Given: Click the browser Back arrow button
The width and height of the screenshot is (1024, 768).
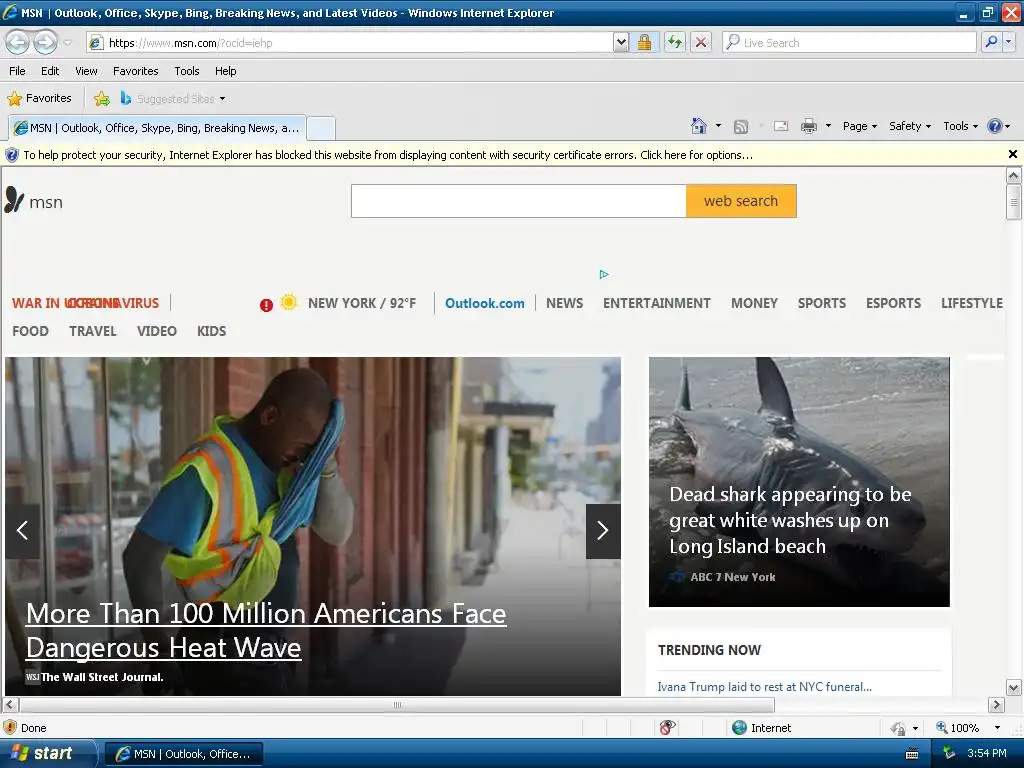Looking at the screenshot, I should click(18, 42).
